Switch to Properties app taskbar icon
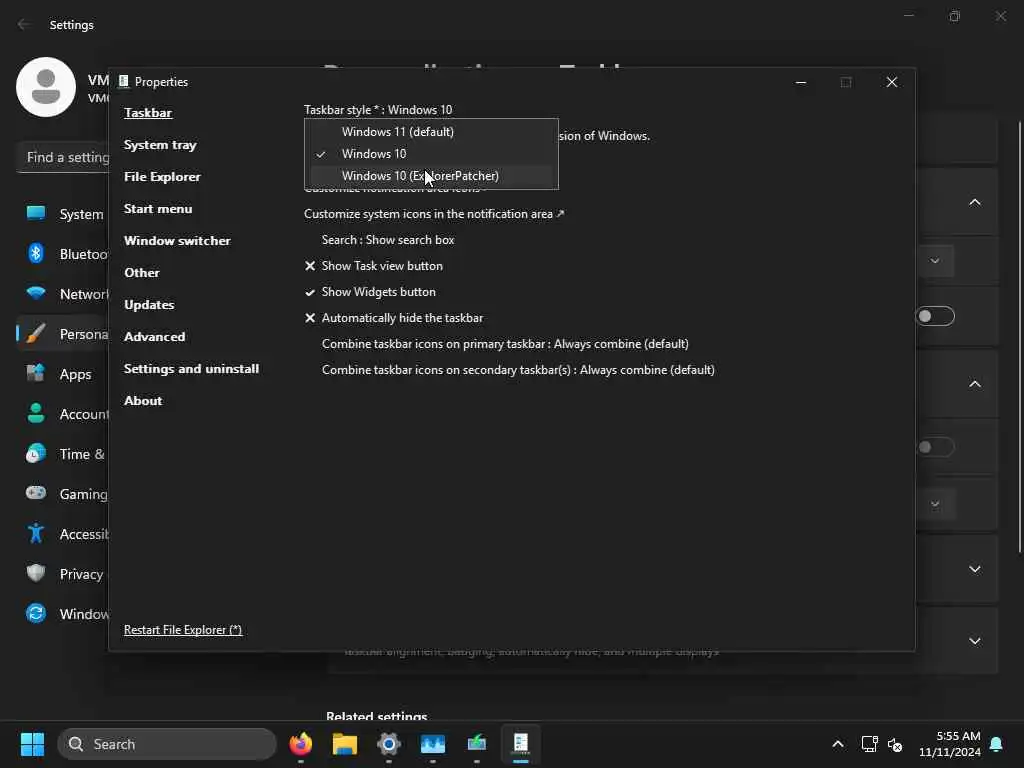Viewport: 1024px width, 768px height. [x=520, y=744]
